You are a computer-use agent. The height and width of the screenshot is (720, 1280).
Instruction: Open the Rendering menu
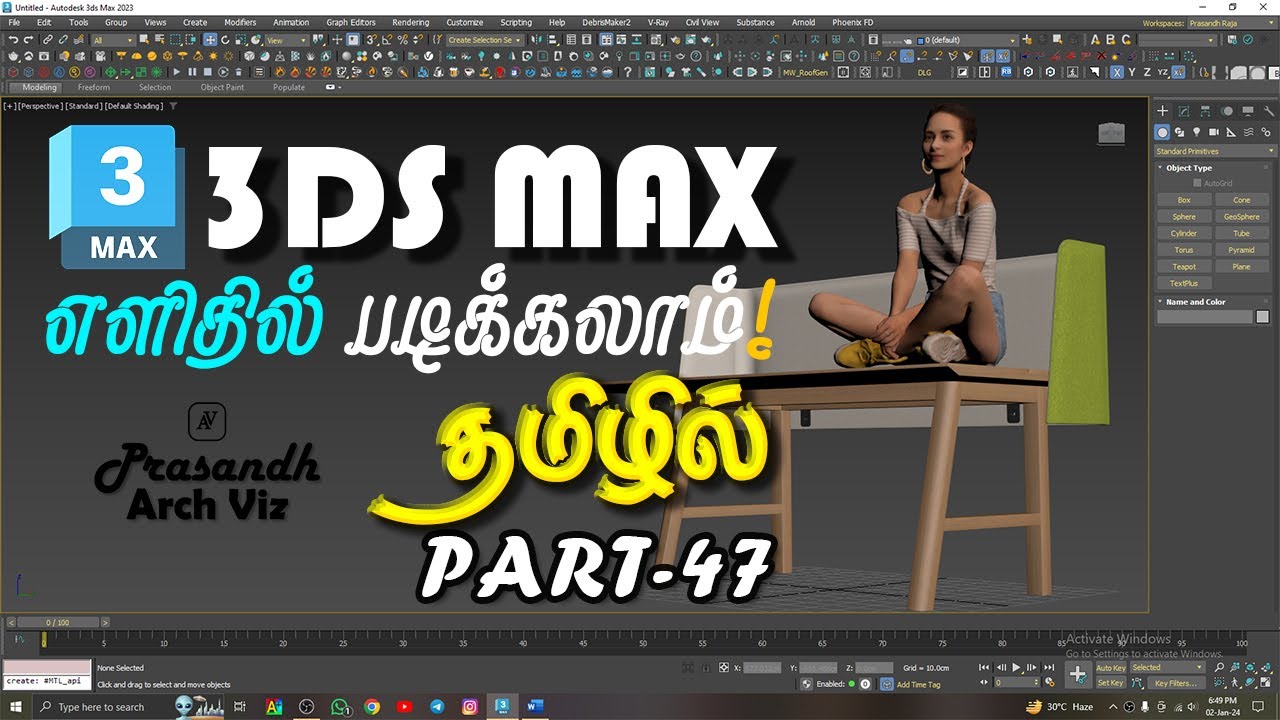click(410, 22)
